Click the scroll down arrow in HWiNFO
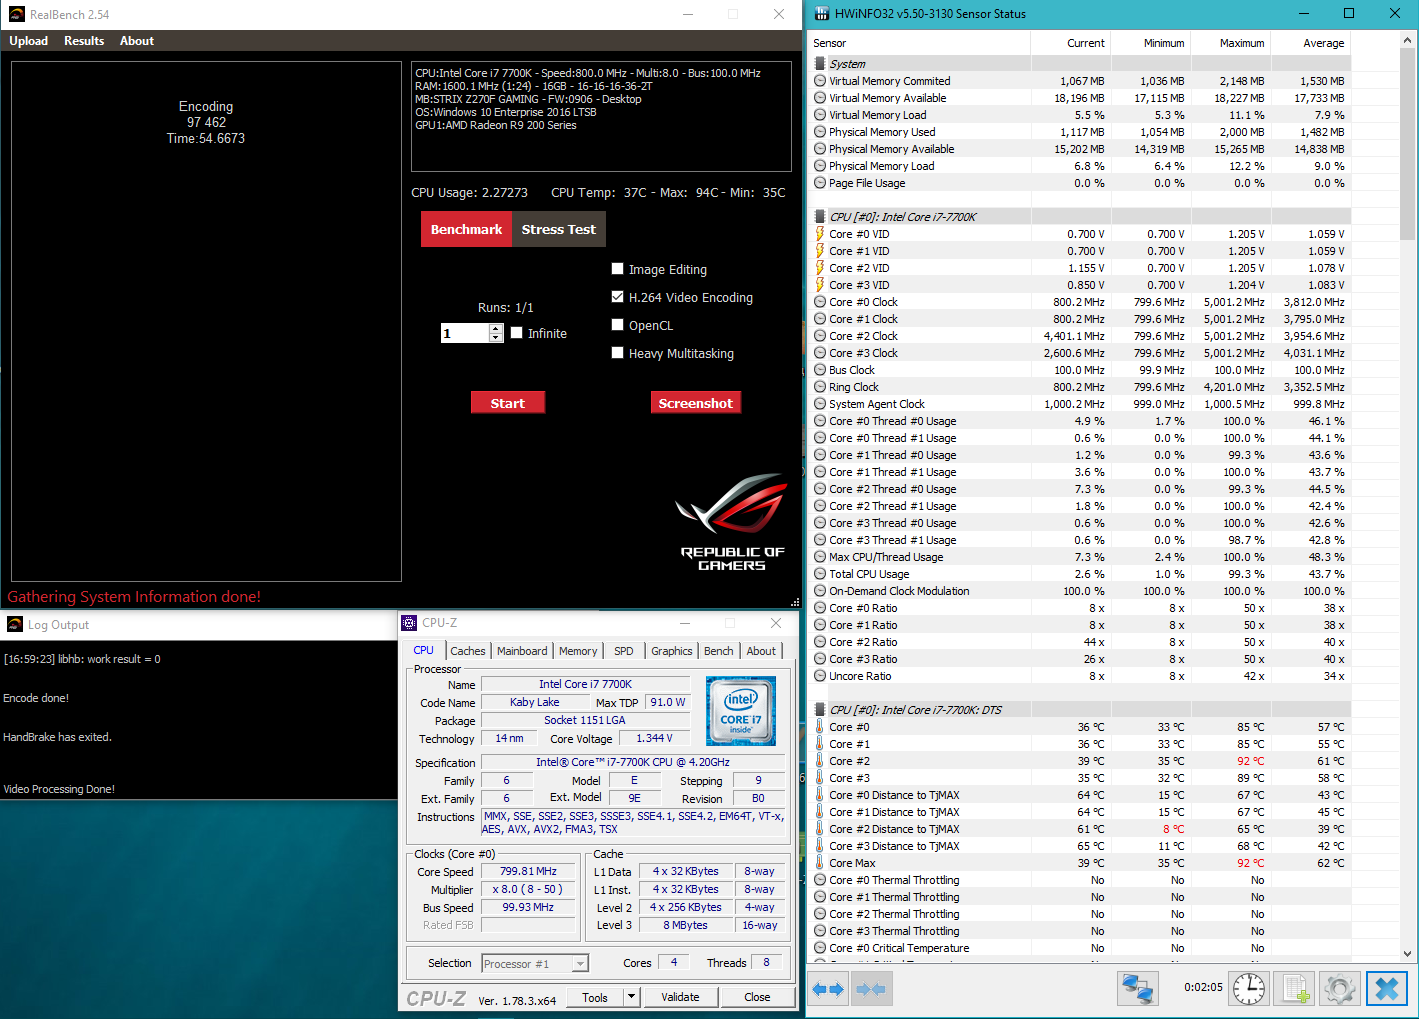 (1408, 954)
